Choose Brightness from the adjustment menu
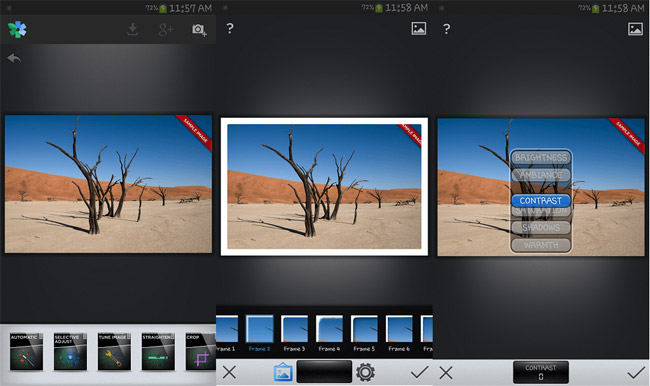This screenshot has height=386, width=650. (x=541, y=158)
